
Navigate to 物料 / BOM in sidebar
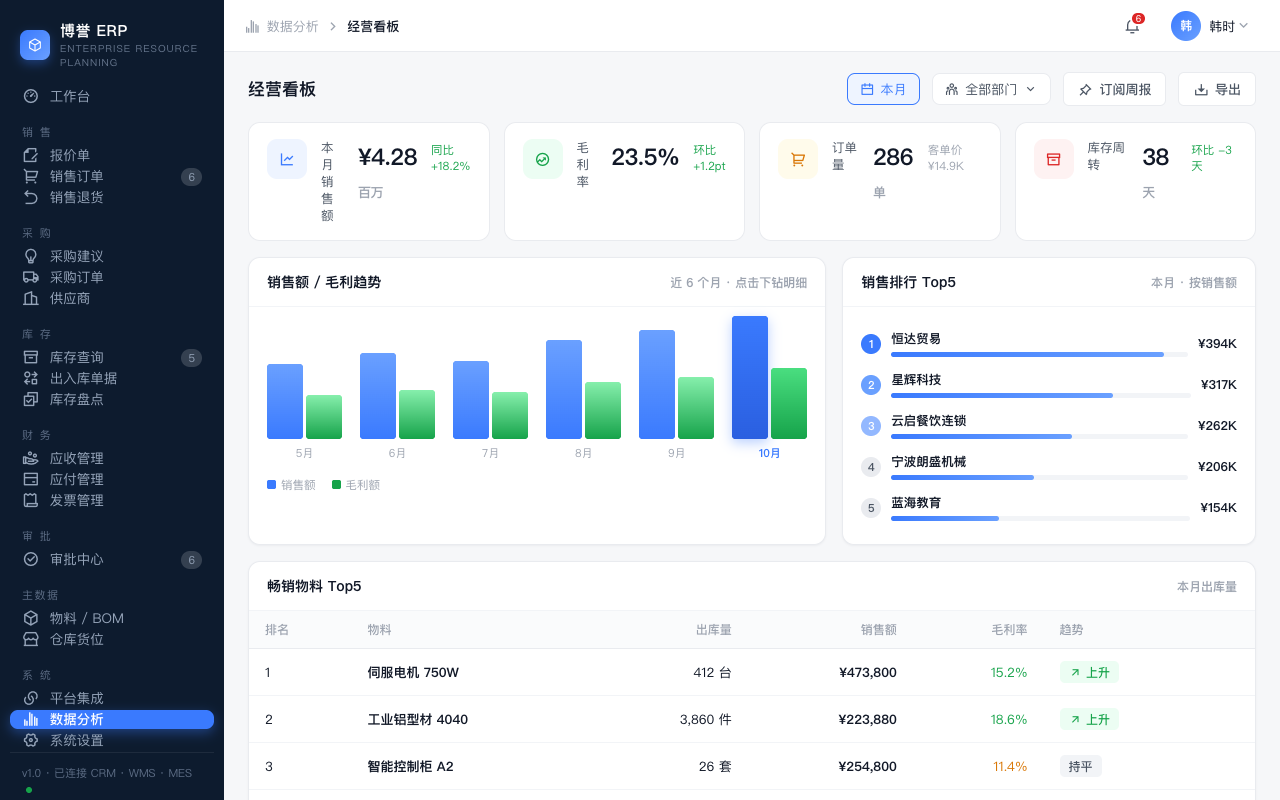112,618
